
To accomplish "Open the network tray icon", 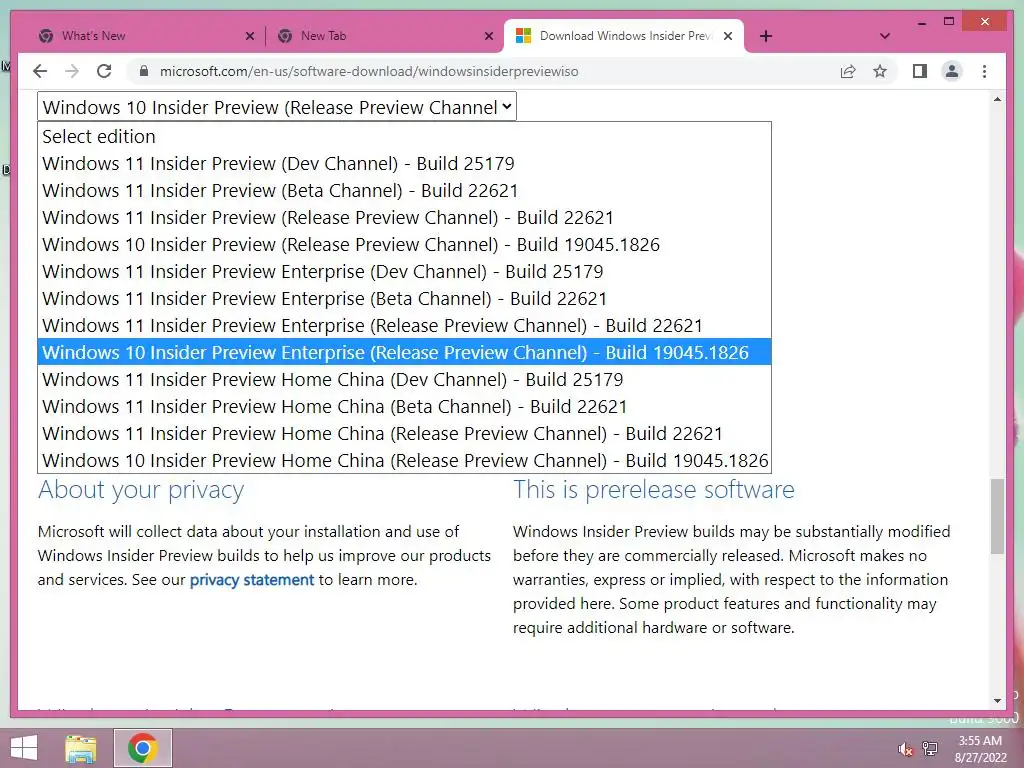I will coord(930,748).
